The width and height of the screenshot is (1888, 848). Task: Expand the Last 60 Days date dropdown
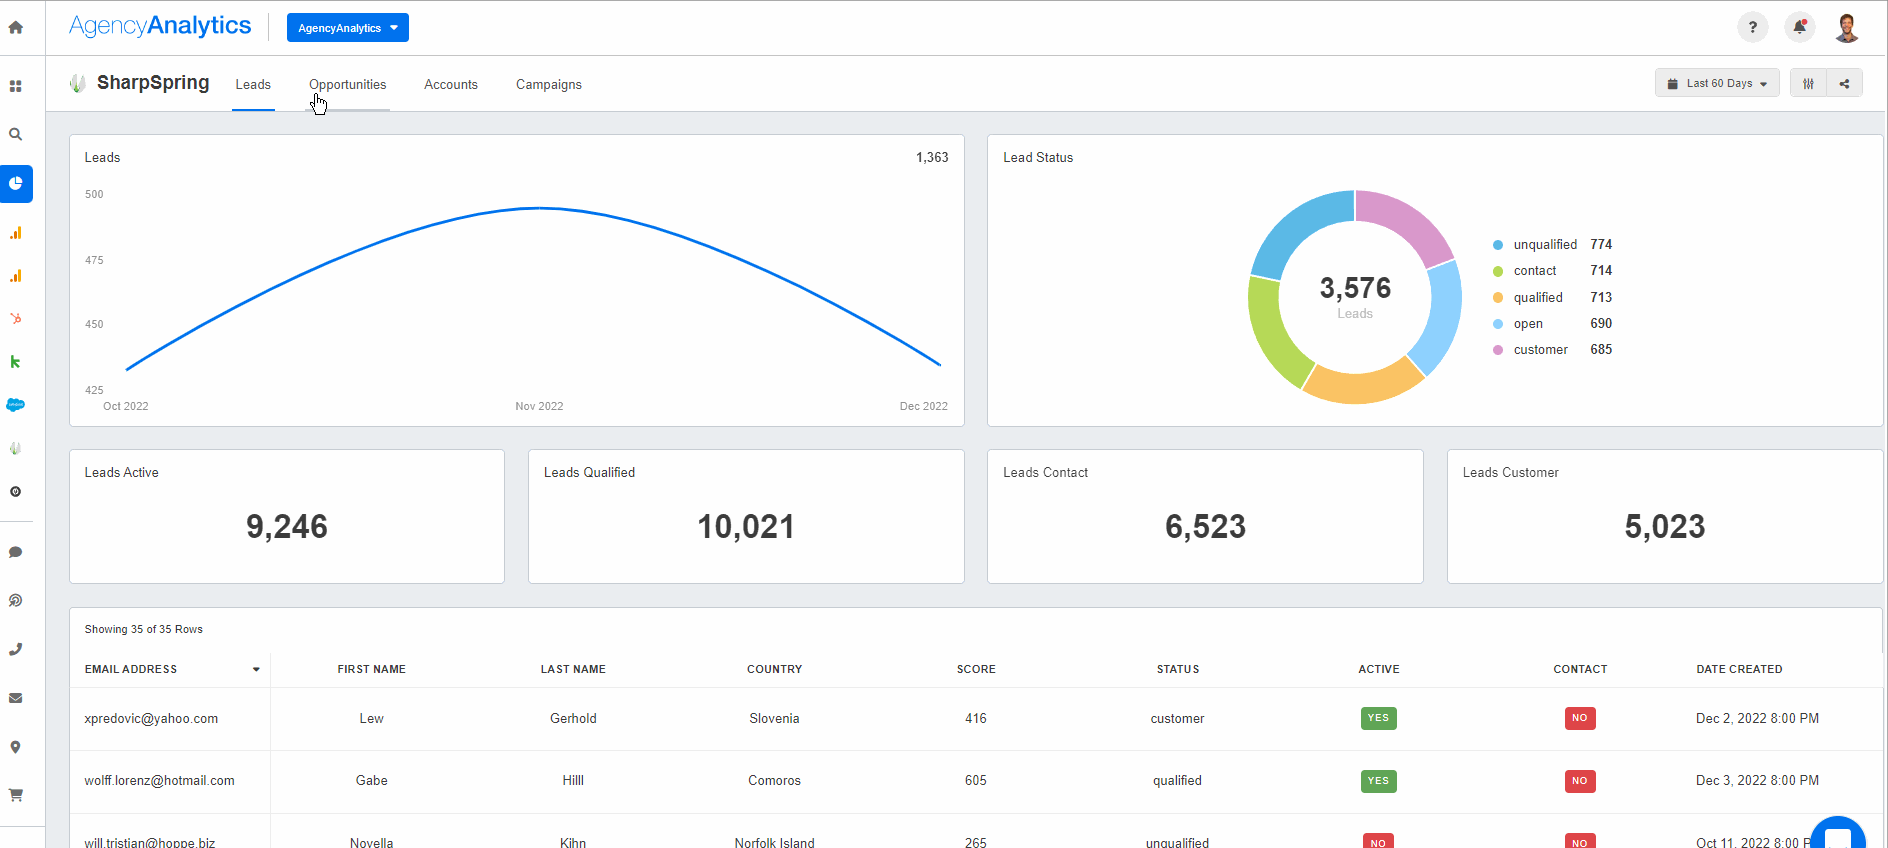tap(1717, 84)
